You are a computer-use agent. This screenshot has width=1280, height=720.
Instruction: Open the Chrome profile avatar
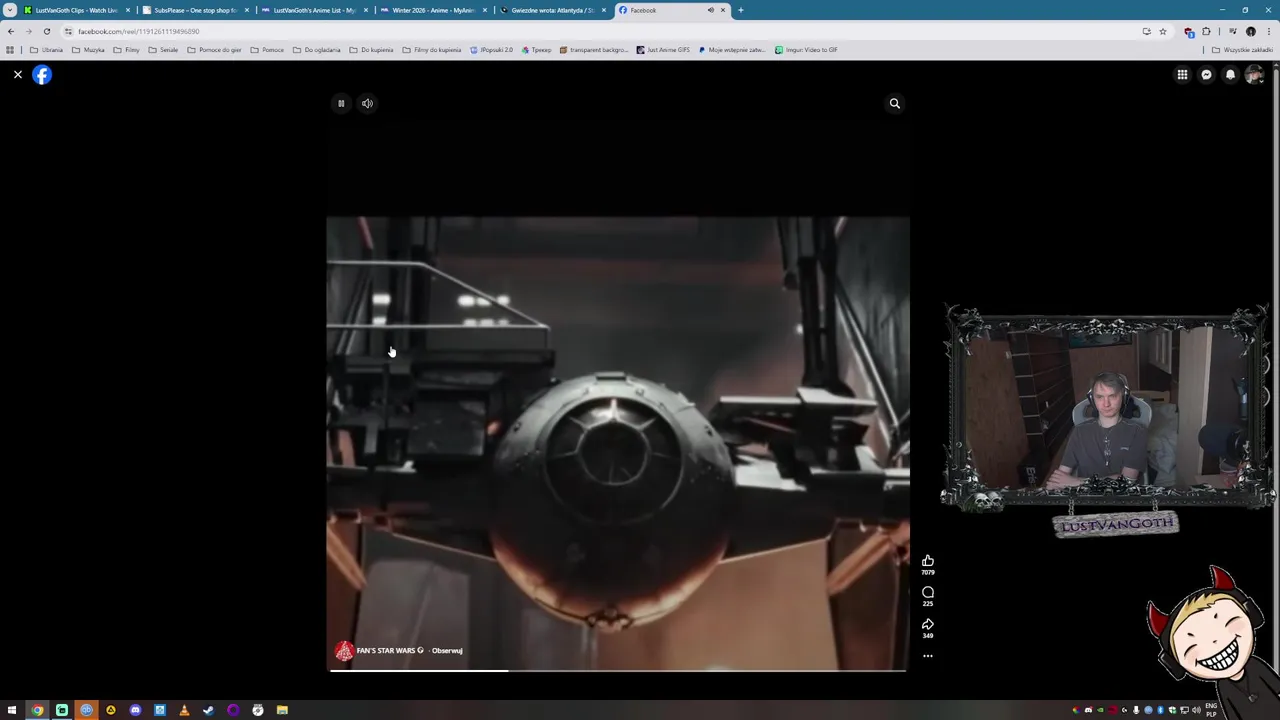[1250, 31]
